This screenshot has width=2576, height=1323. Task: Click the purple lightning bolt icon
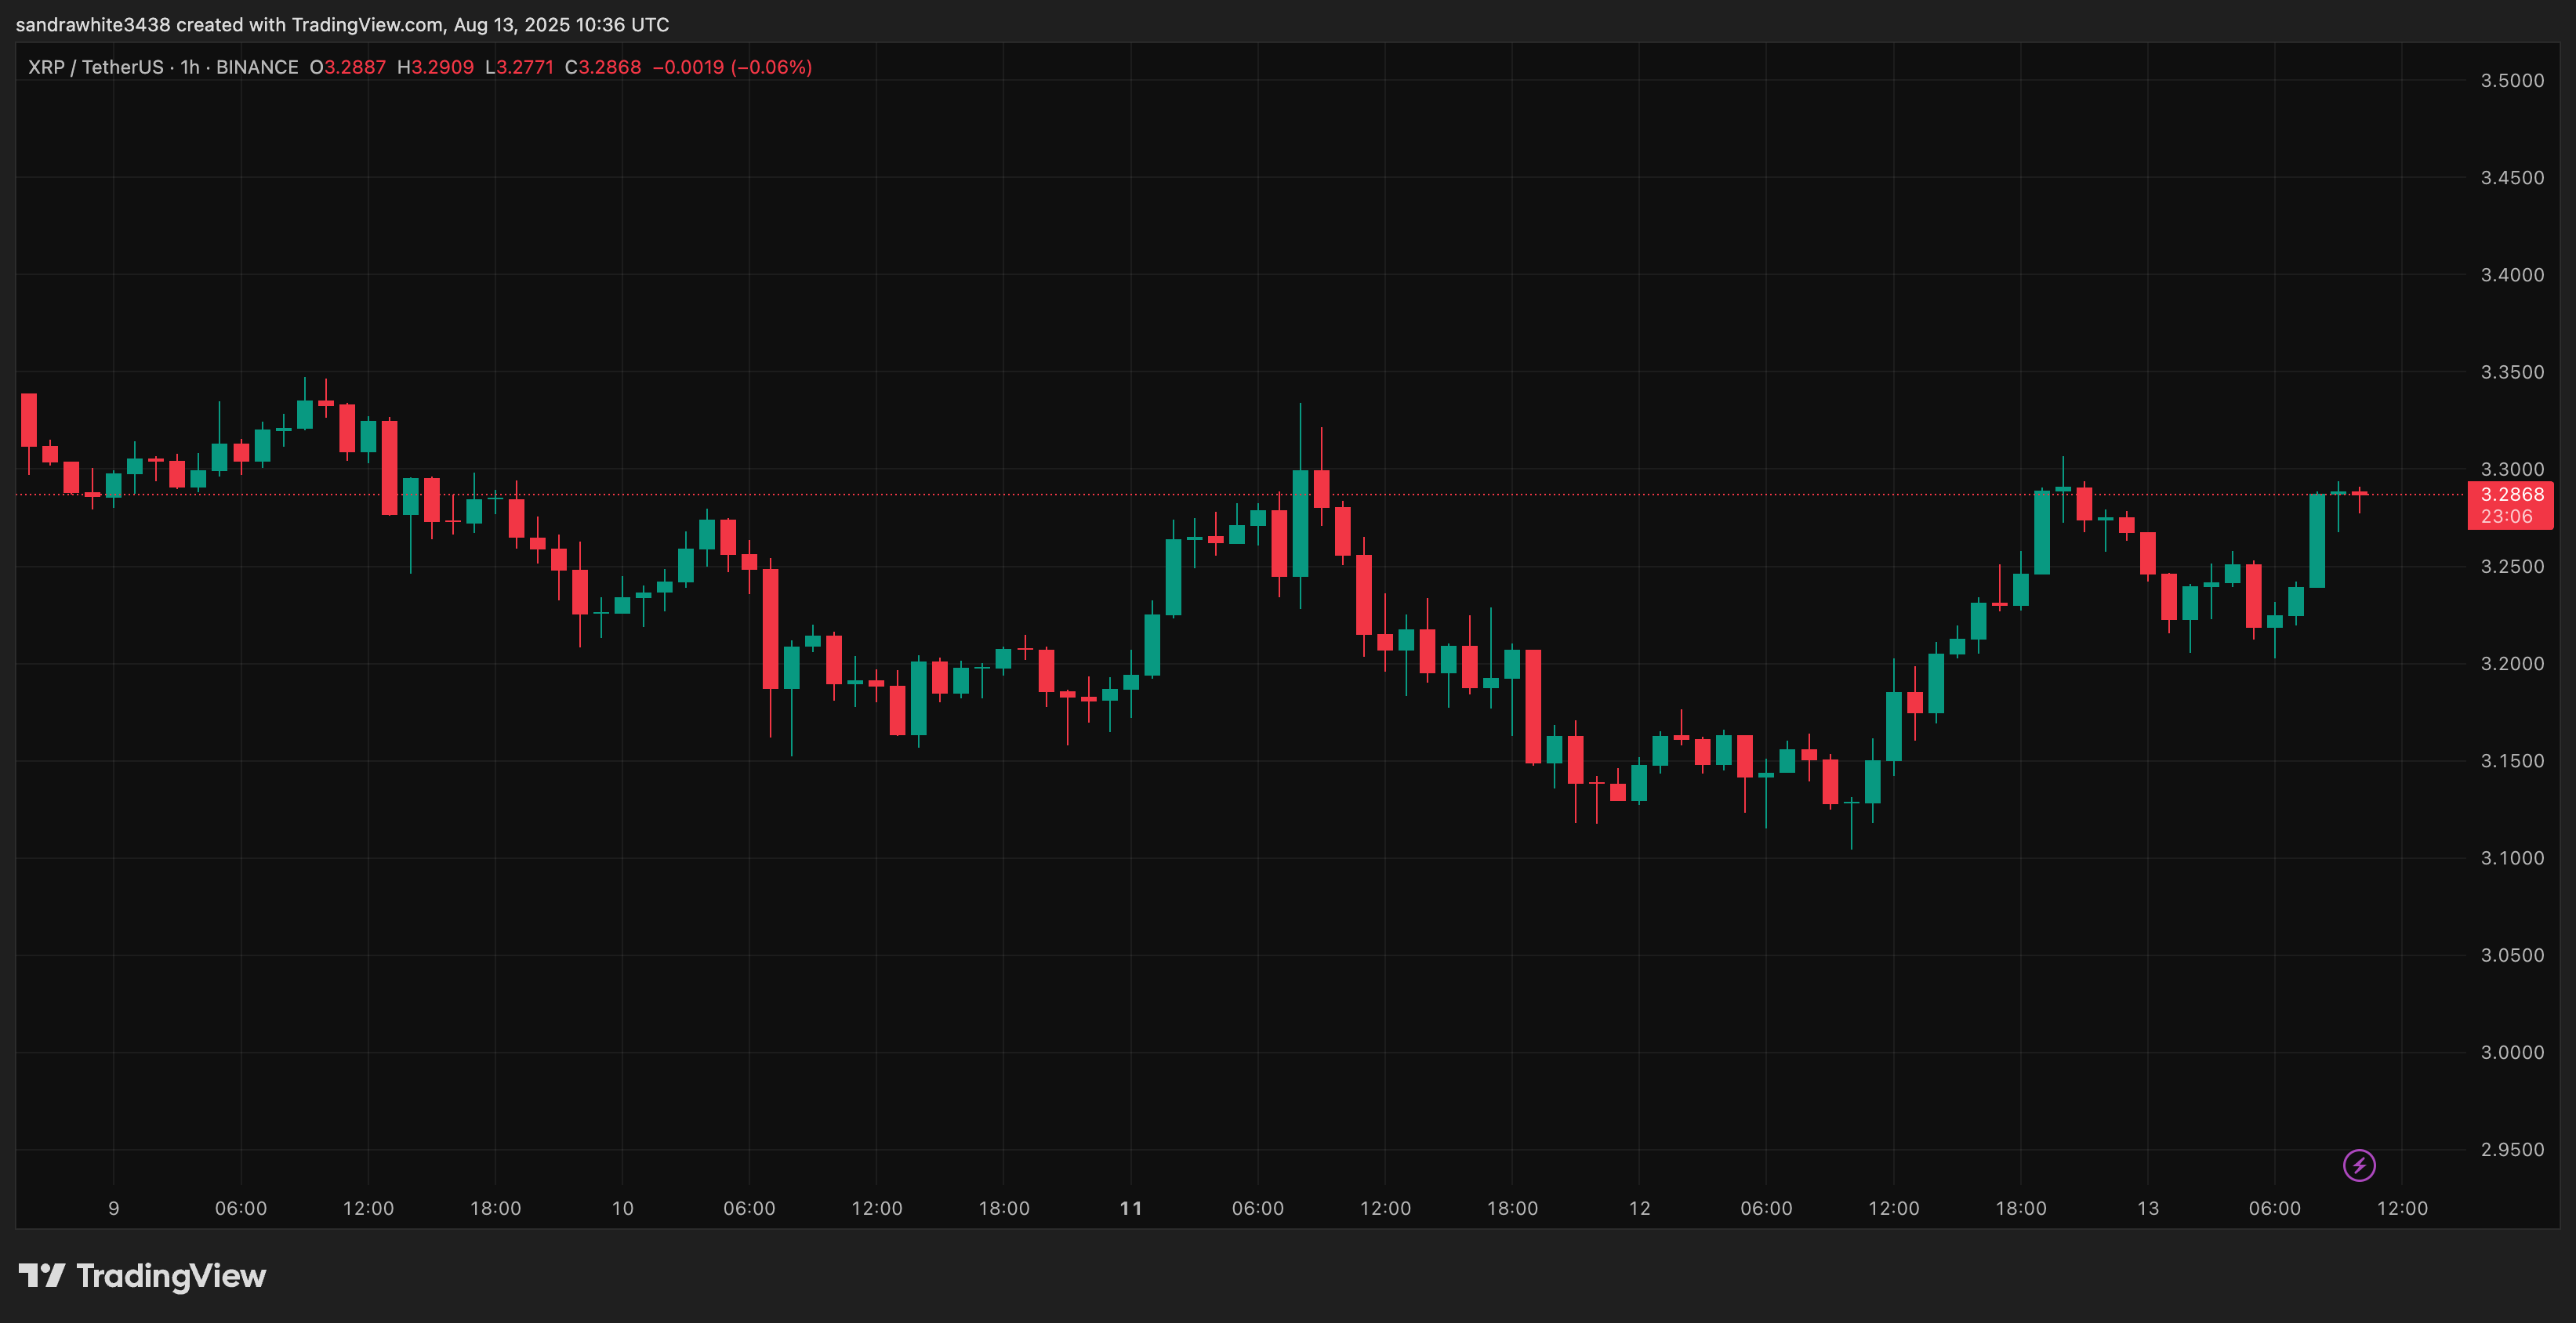tap(2359, 1165)
